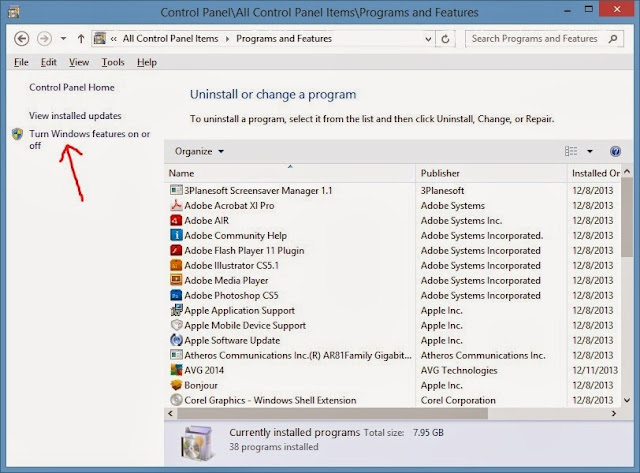Image resolution: width=640 pixels, height=473 pixels.
Task: Open the Organize dropdown
Action: (199, 151)
